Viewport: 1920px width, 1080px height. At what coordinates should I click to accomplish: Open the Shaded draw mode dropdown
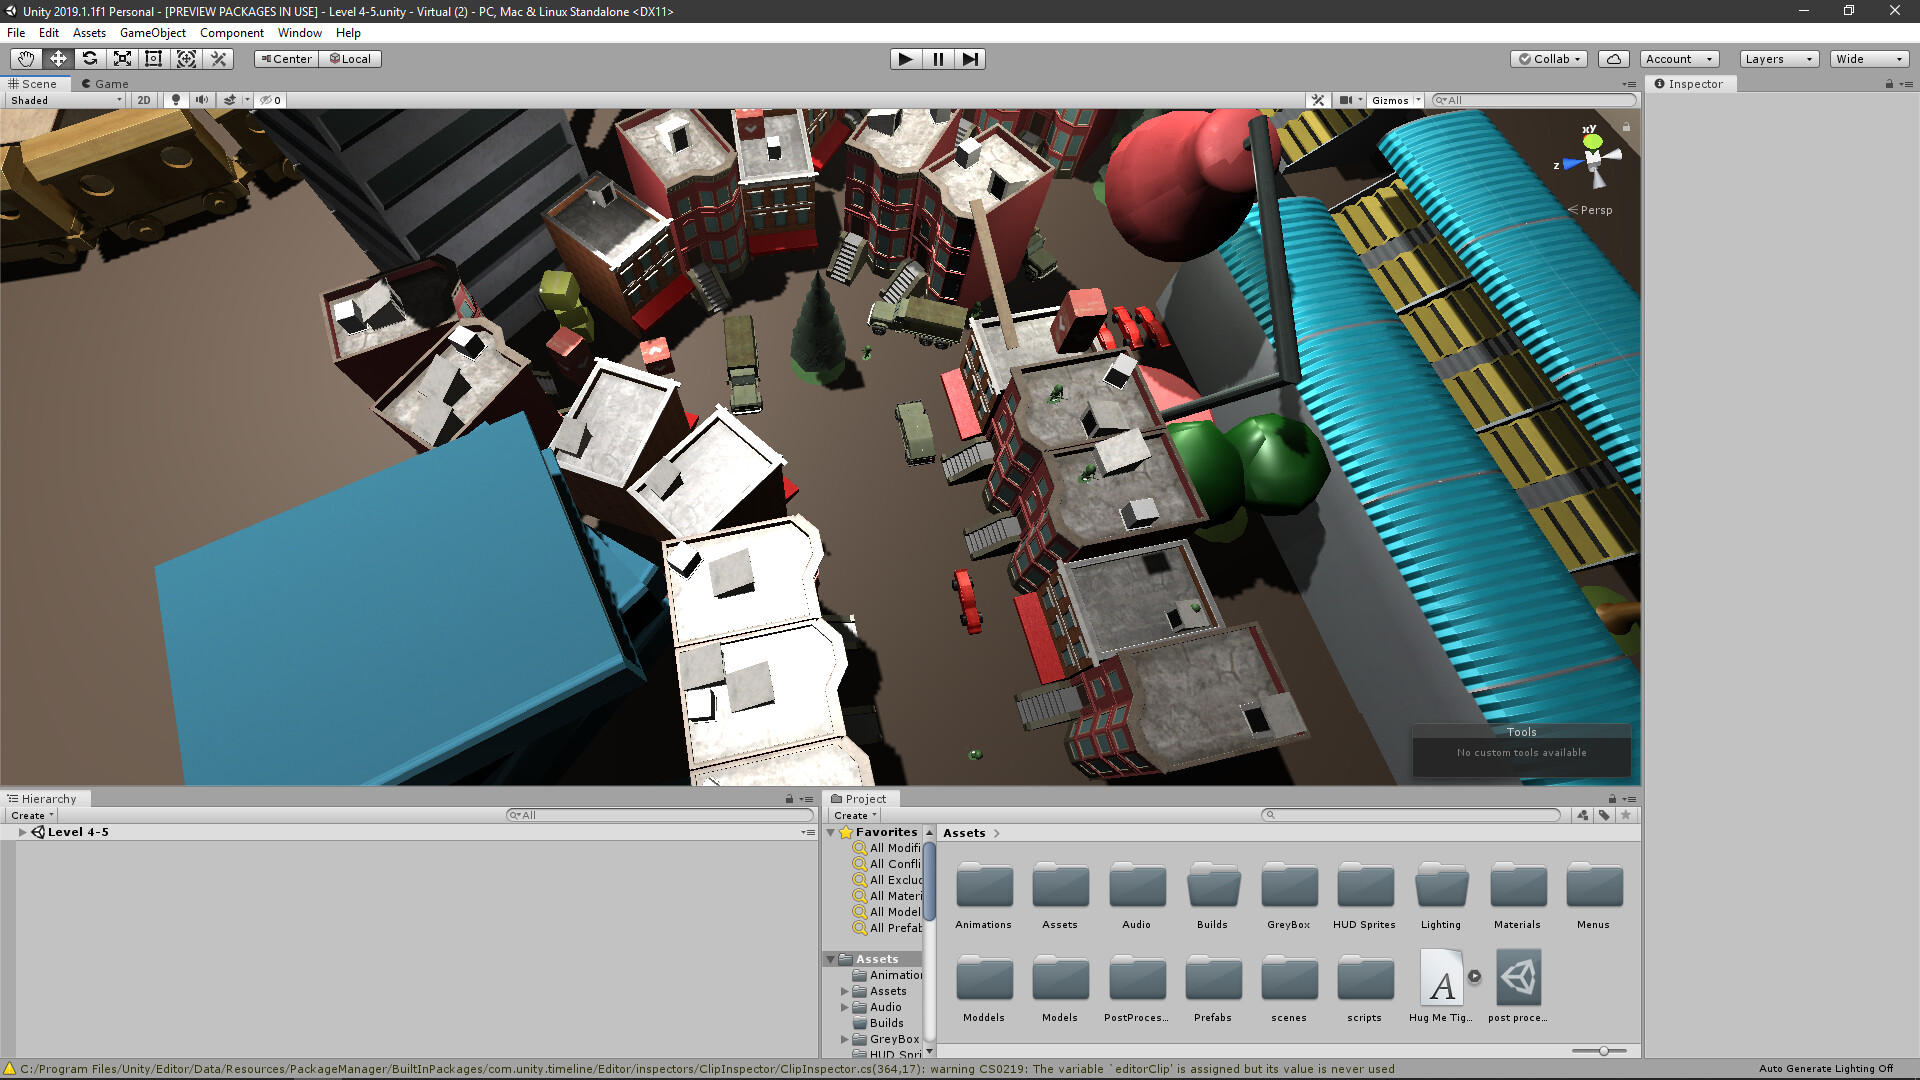pos(66,100)
